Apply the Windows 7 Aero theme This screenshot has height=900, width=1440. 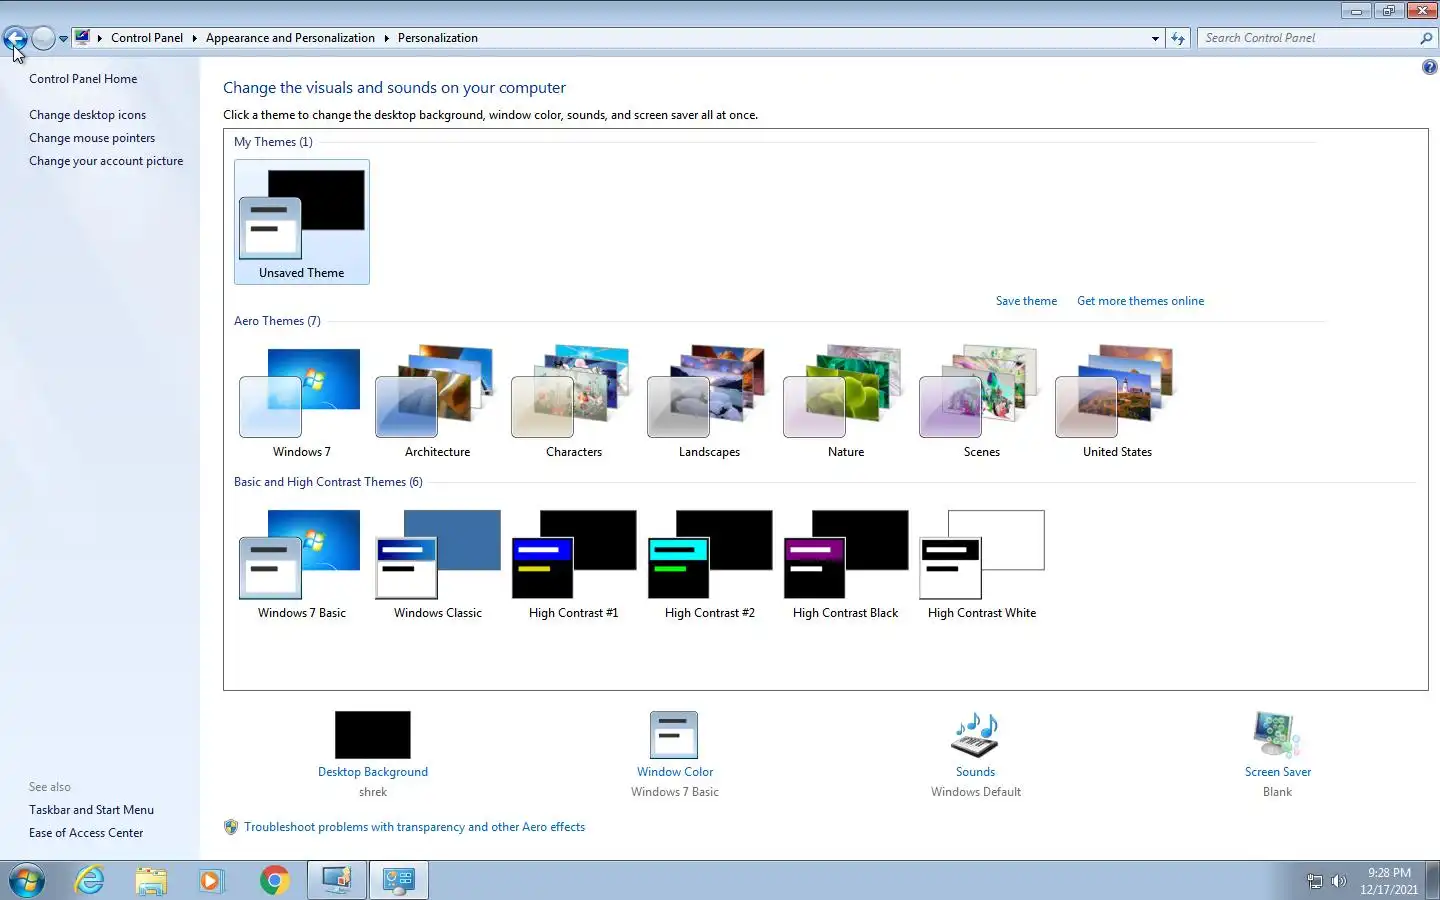pyautogui.click(x=301, y=402)
